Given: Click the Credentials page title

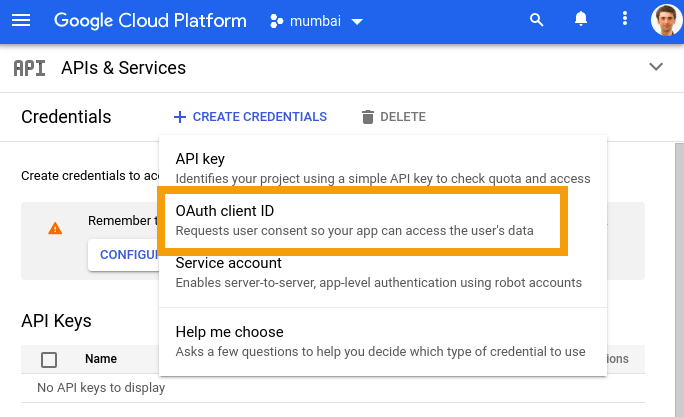Looking at the screenshot, I should click(66, 117).
